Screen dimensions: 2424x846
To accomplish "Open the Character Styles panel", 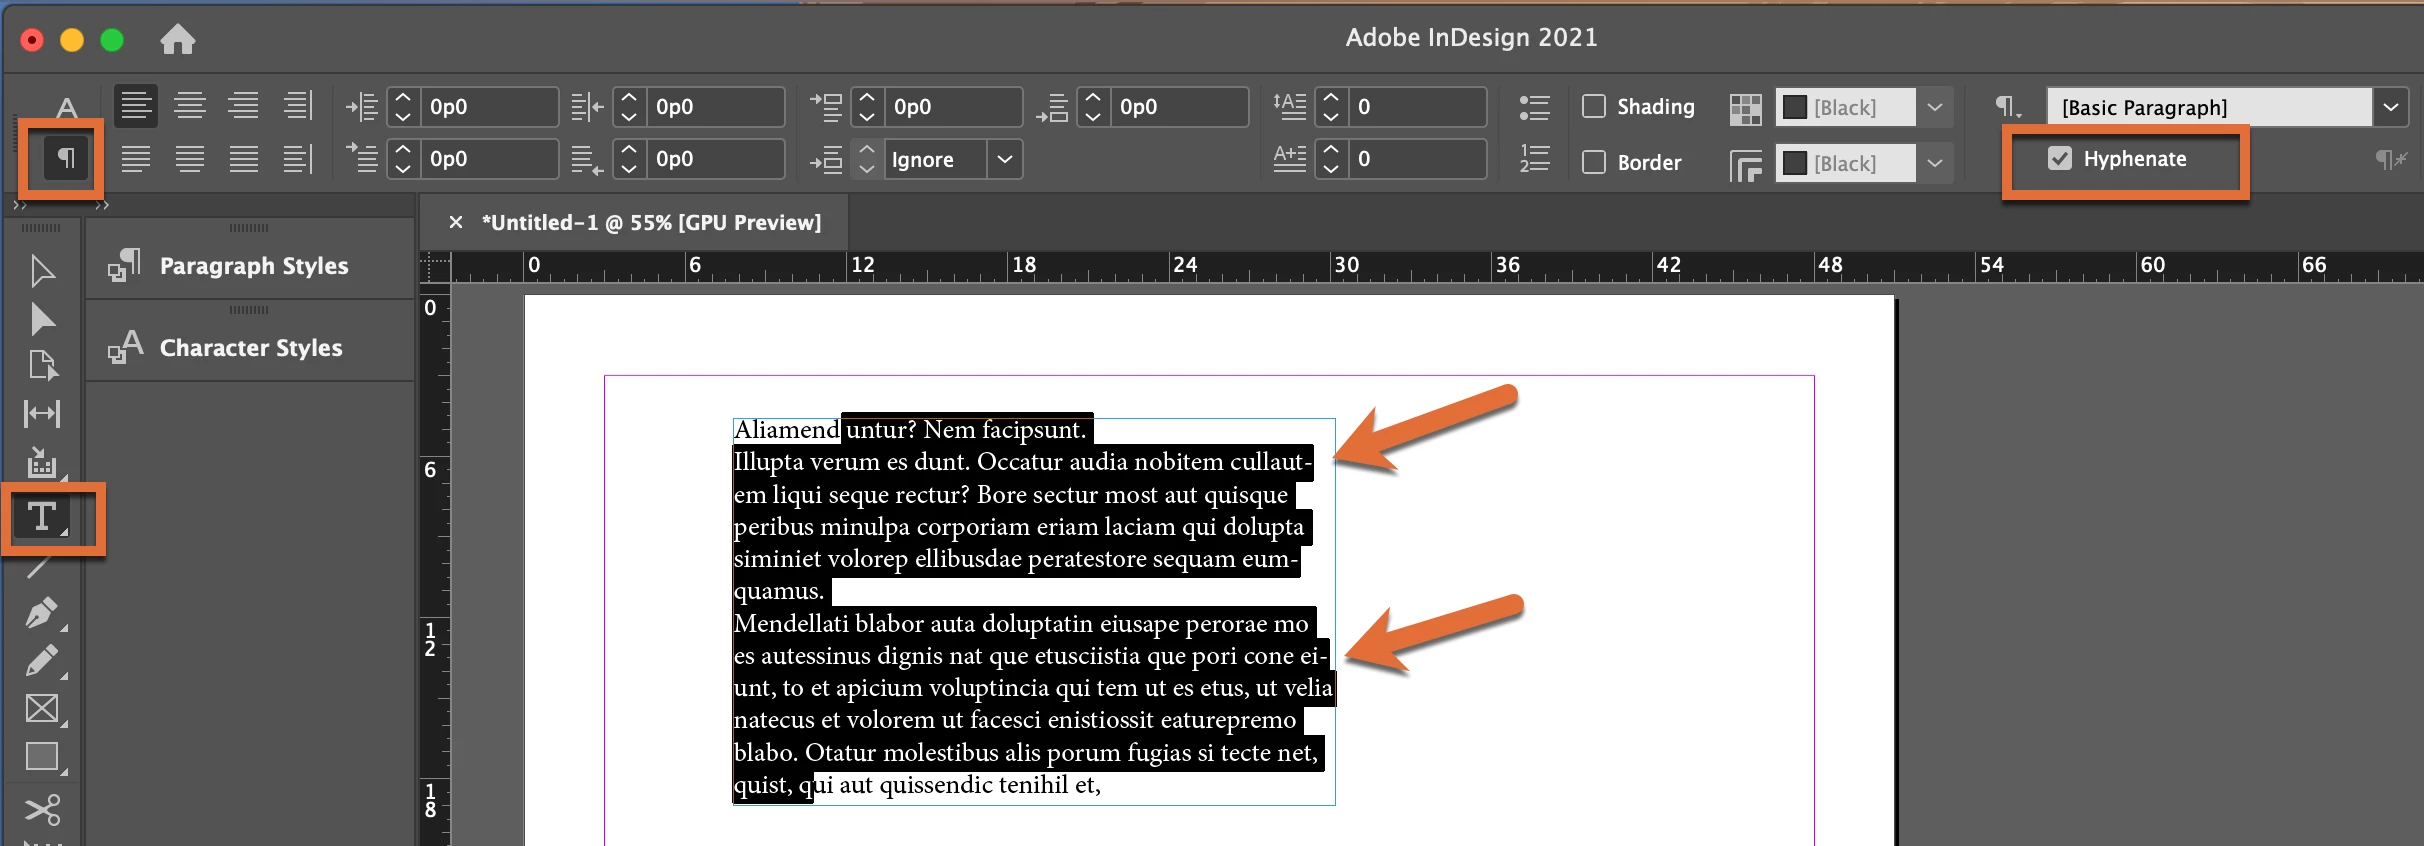I will coord(250,348).
